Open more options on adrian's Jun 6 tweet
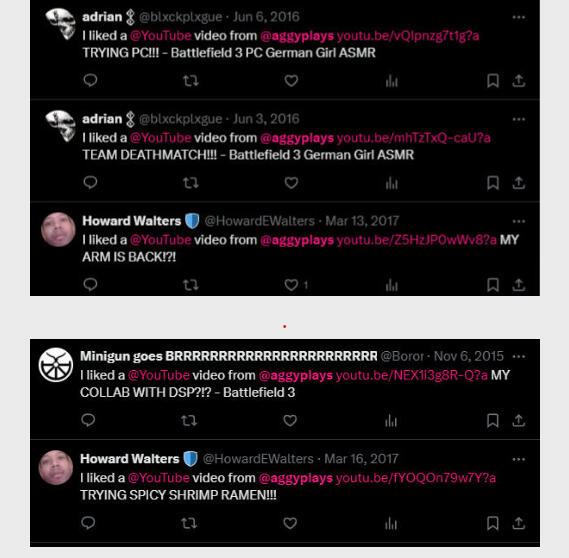The height and width of the screenshot is (558, 569). [519, 17]
